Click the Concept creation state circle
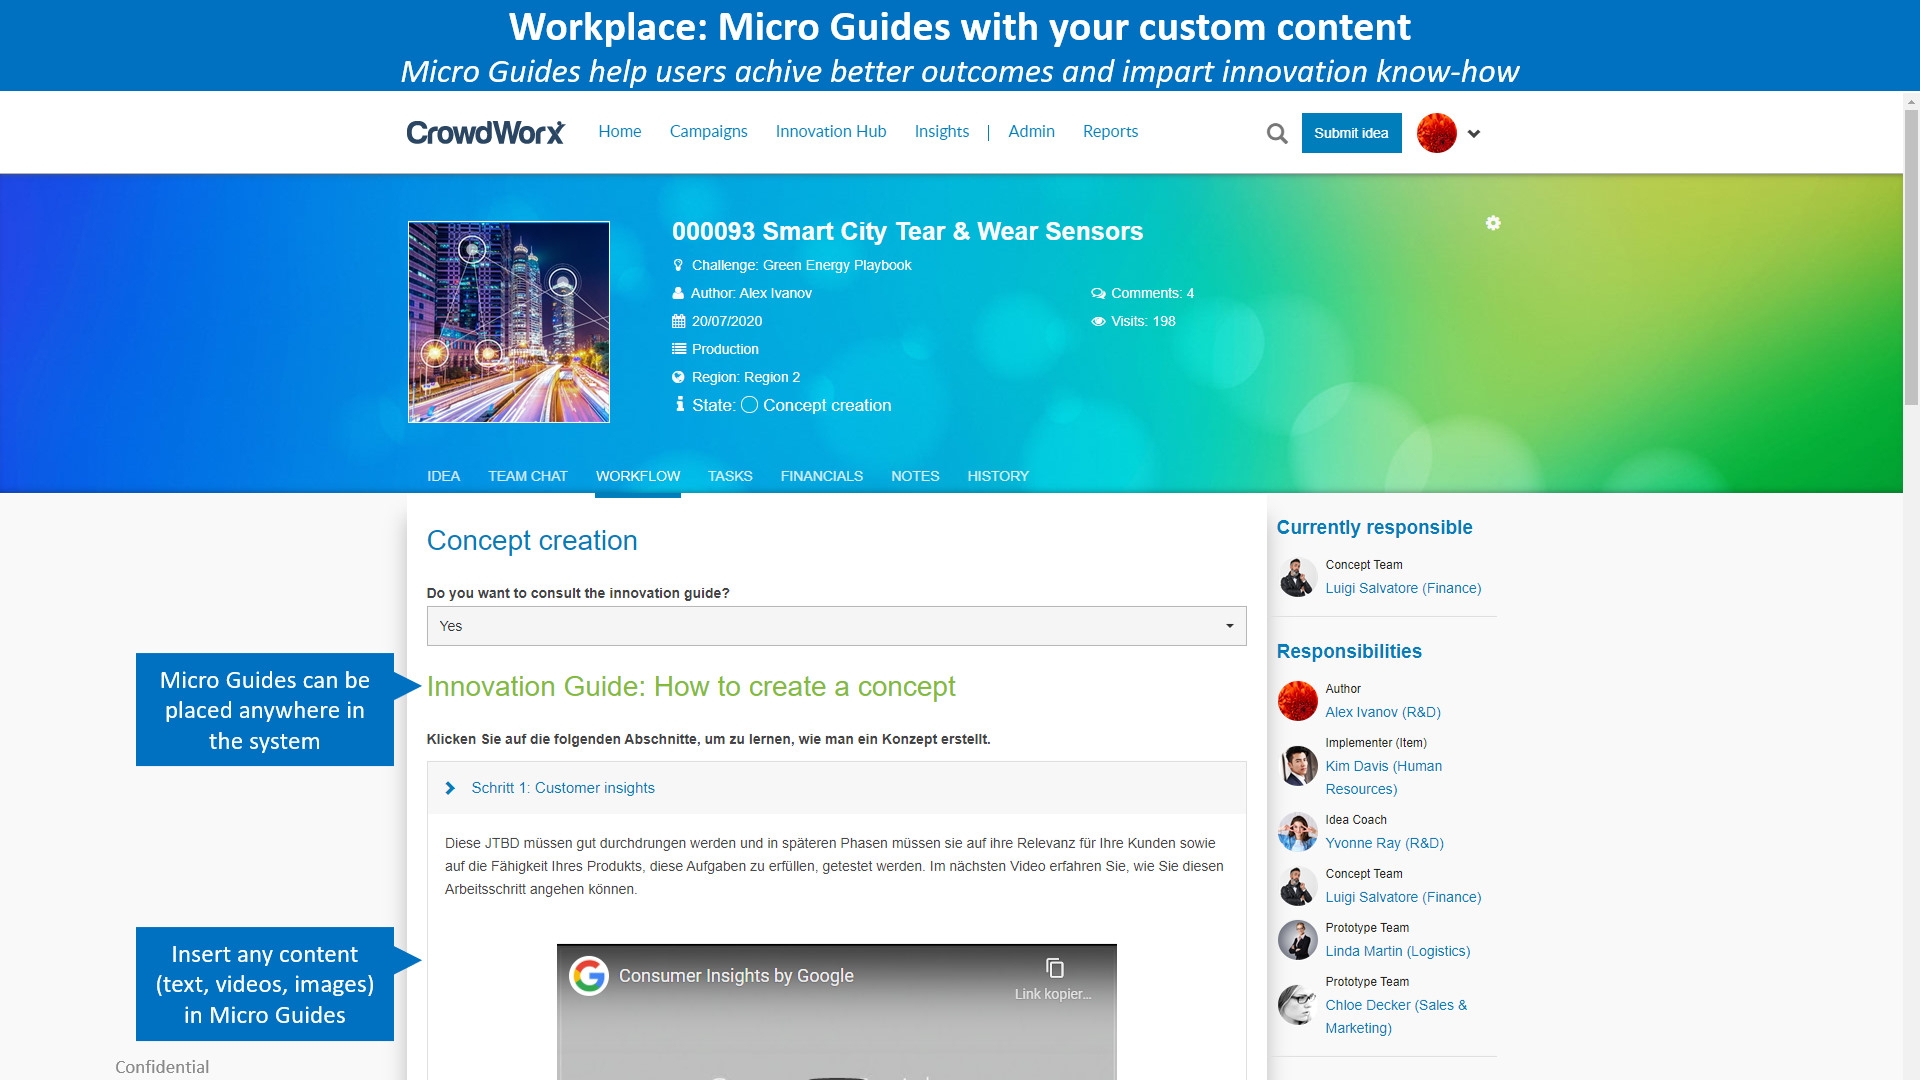 coord(749,405)
